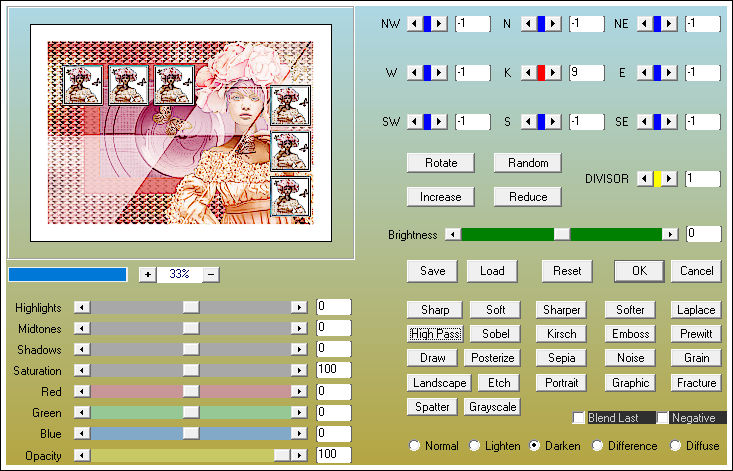Click Opacity slider left arrow
This screenshot has width=733, height=471.
click(x=82, y=455)
